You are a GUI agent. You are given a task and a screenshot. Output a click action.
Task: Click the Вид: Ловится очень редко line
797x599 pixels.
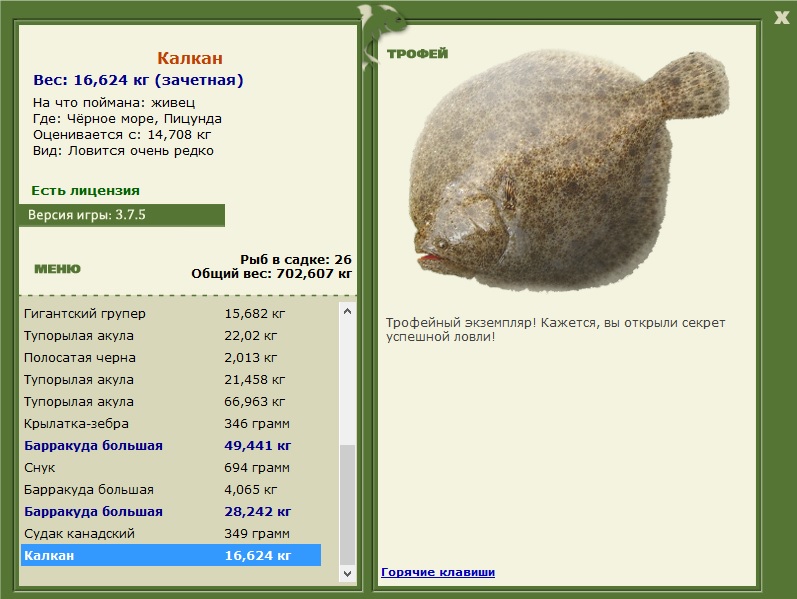point(123,151)
